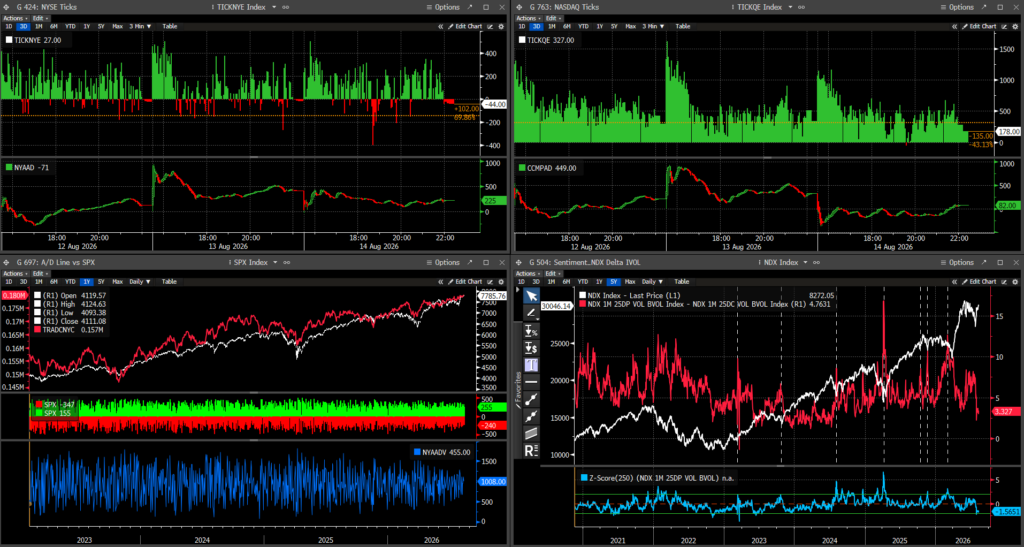Switch NASDAQ Ticks chart to YTD range
The height and width of the screenshot is (547, 1024).
pyautogui.click(x=583, y=27)
